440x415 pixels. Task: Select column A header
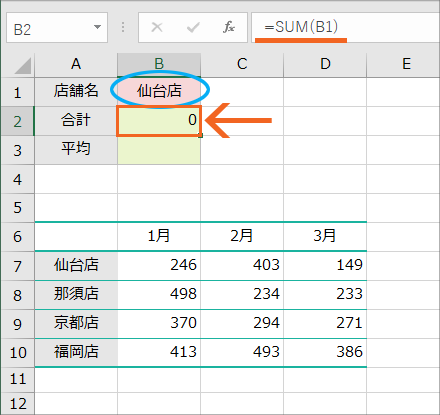click(76, 64)
